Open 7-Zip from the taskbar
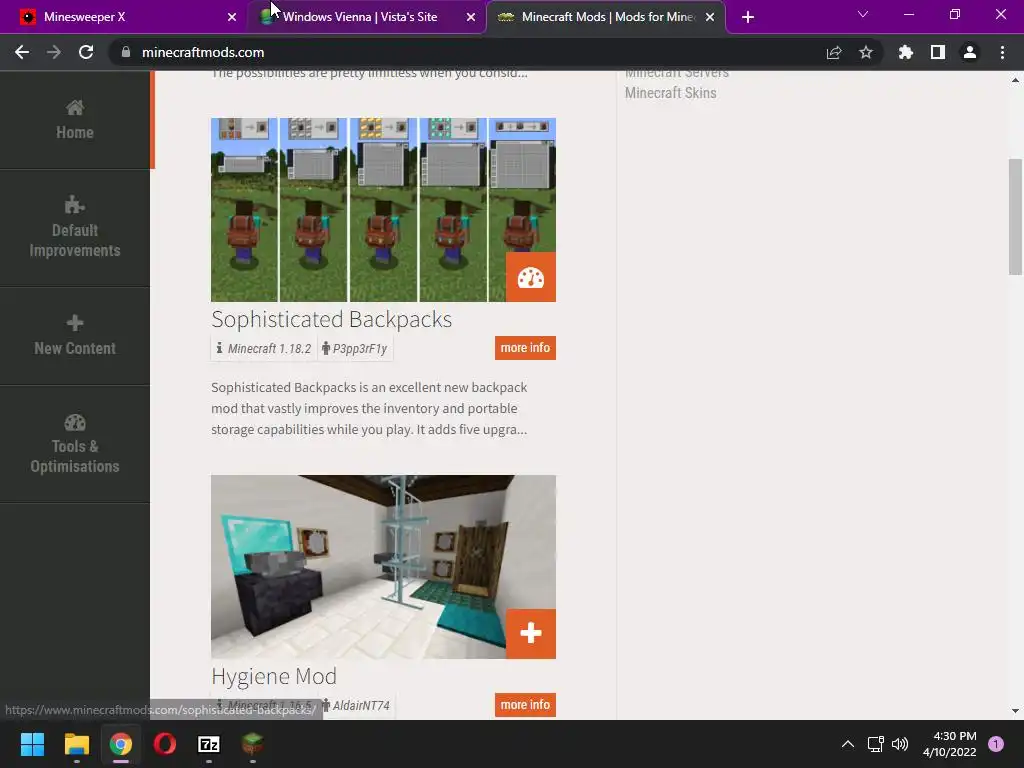The width and height of the screenshot is (1024, 768). coord(209,744)
